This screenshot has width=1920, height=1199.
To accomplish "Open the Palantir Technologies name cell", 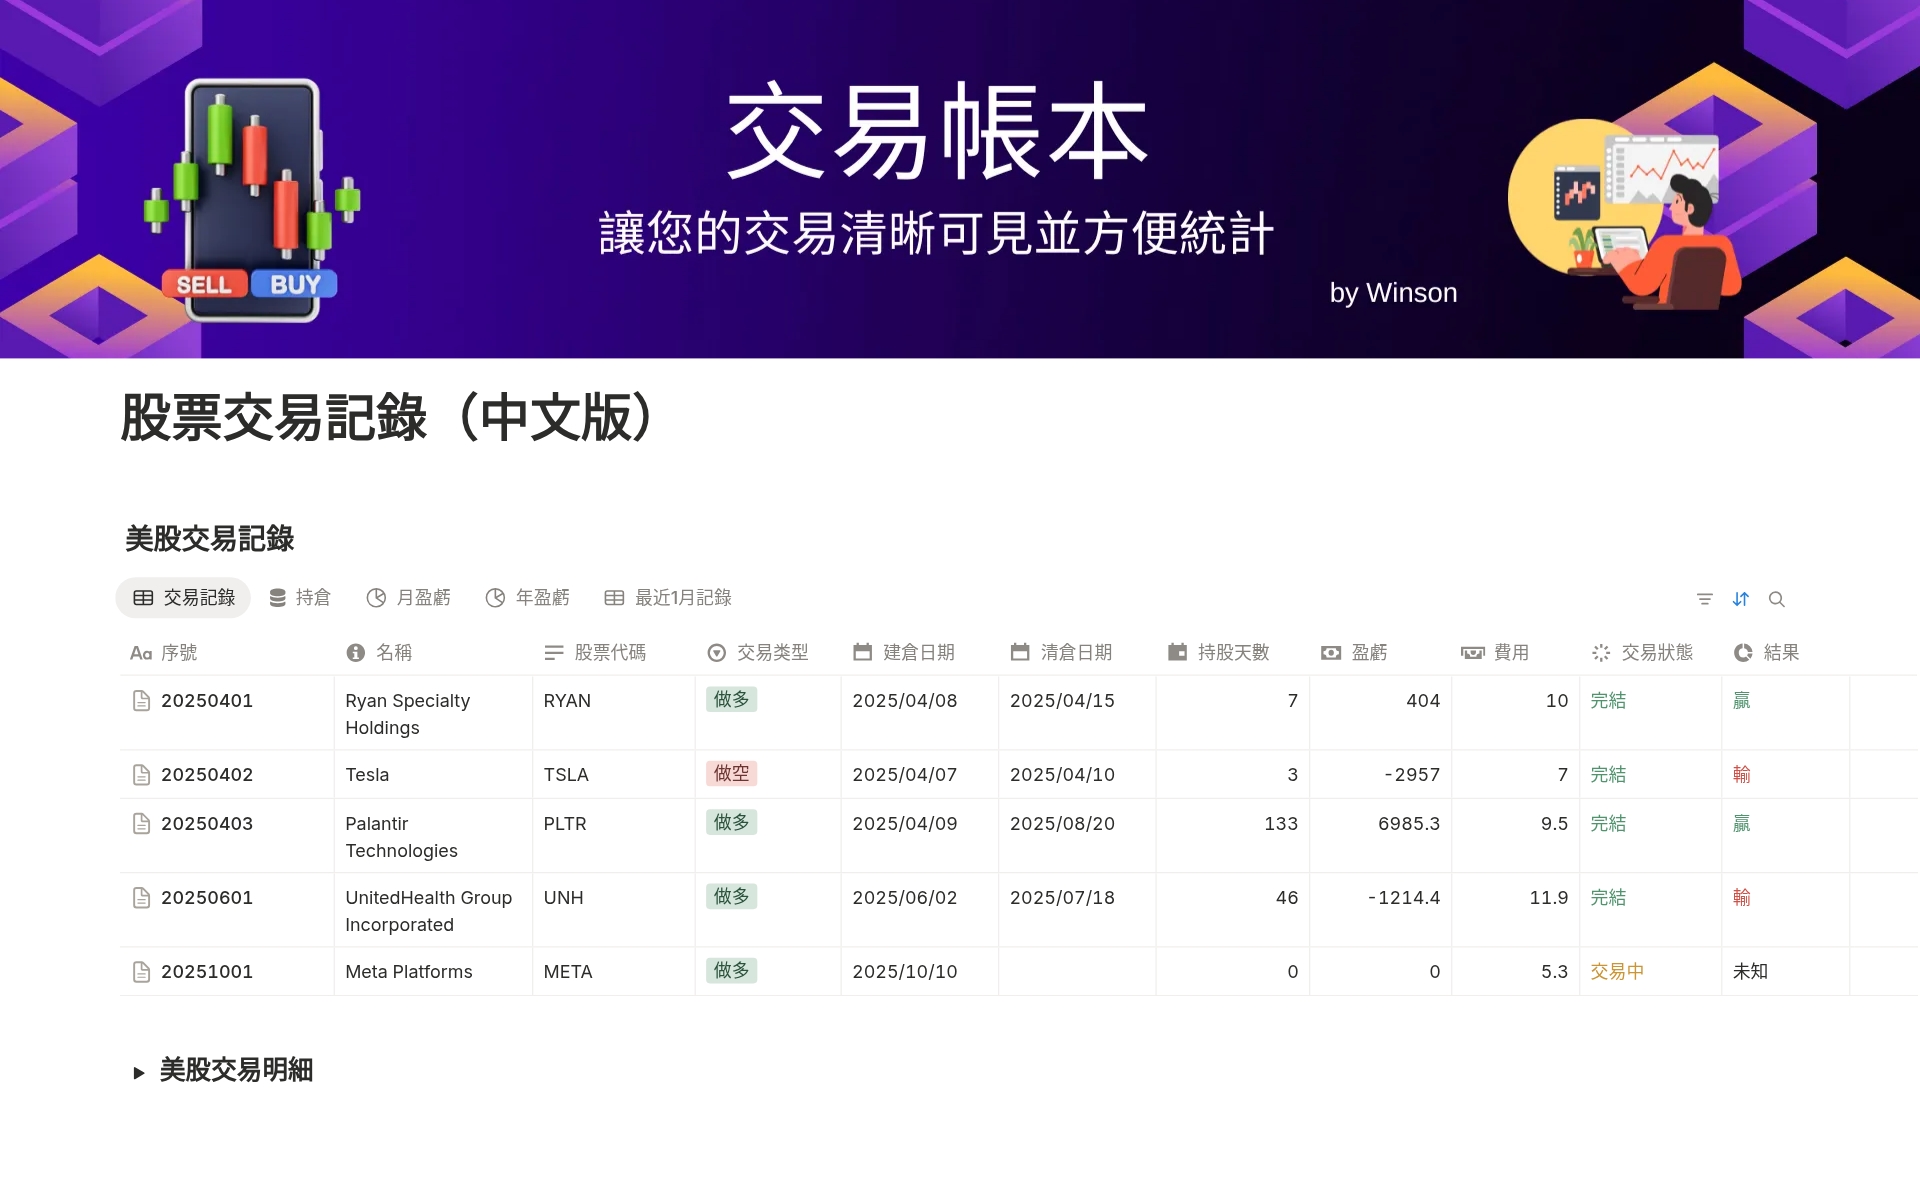I will tap(401, 837).
